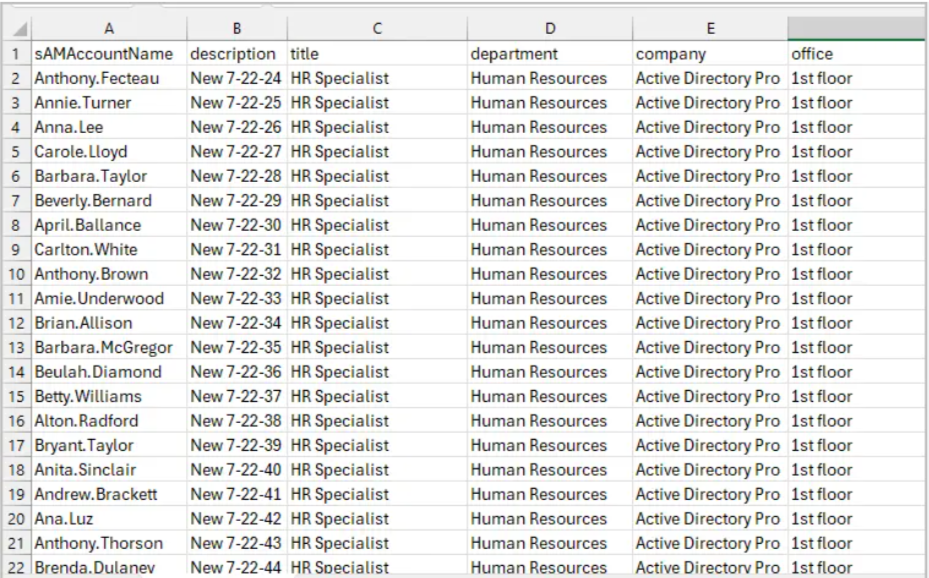The image size is (929, 578).
Task: Click description cell New 7-22-24
Action: [x=237, y=78]
